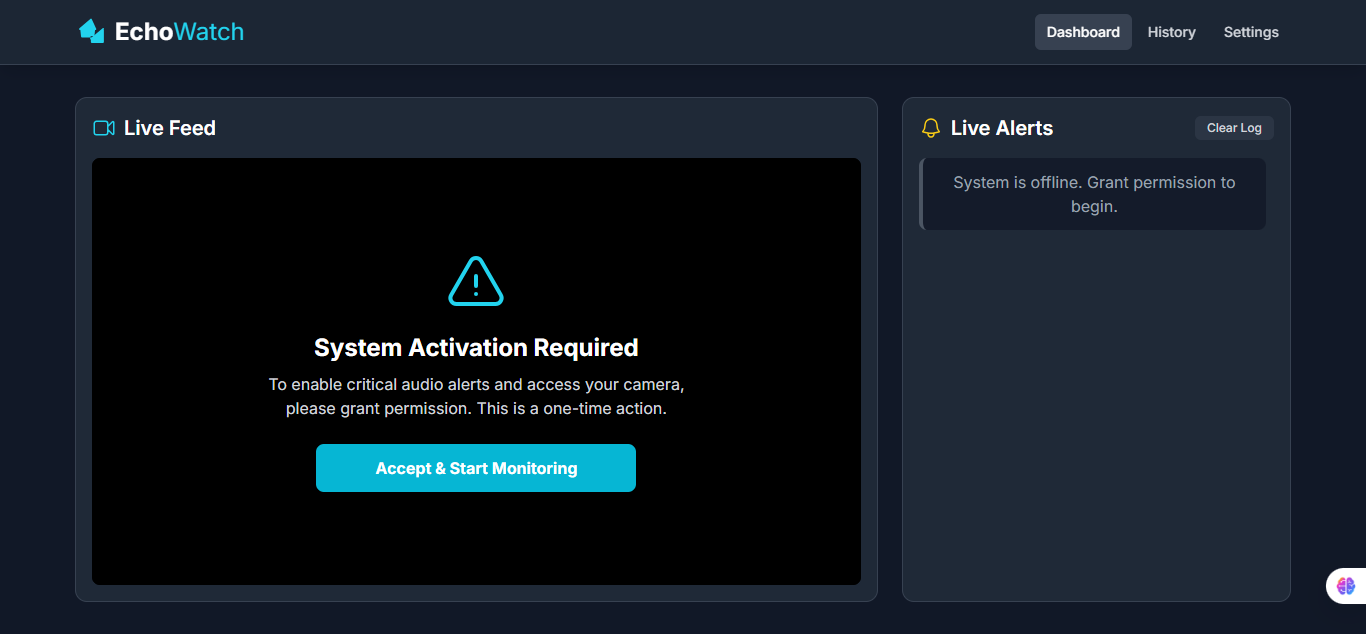The image size is (1366, 634).
Task: Click the System Activation Required heading
Action: (x=476, y=347)
